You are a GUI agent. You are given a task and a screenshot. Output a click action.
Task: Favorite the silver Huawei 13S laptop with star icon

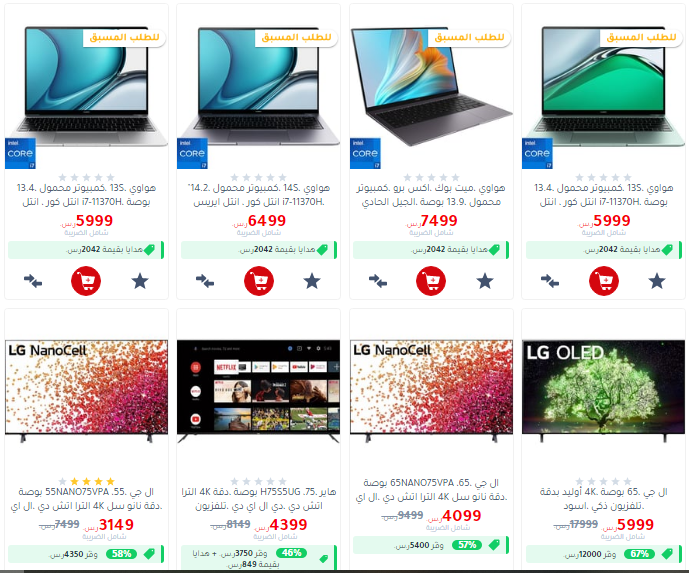[140, 281]
